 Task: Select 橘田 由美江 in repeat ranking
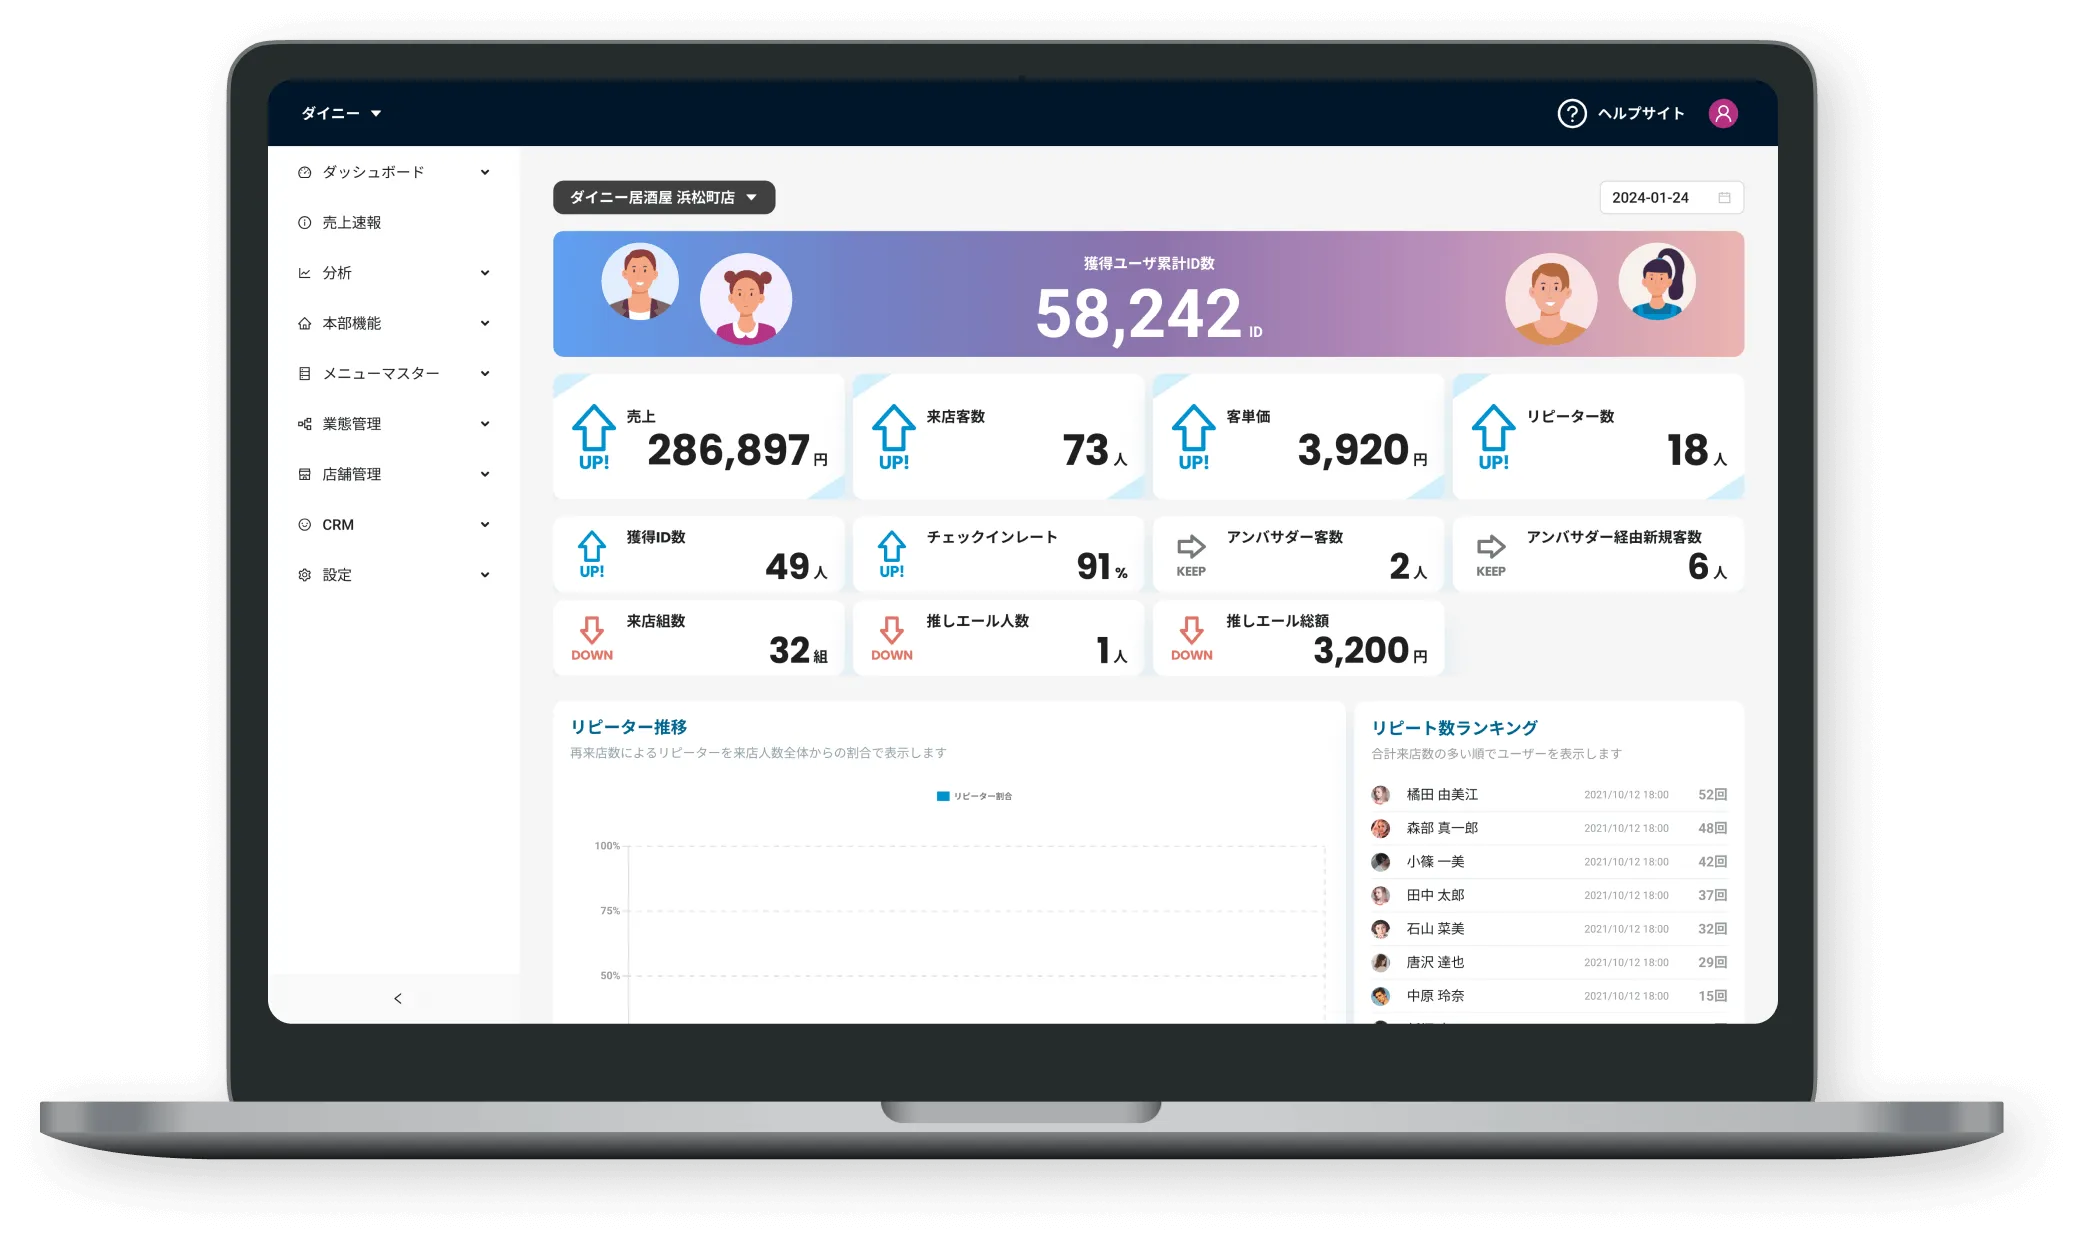point(1441,794)
